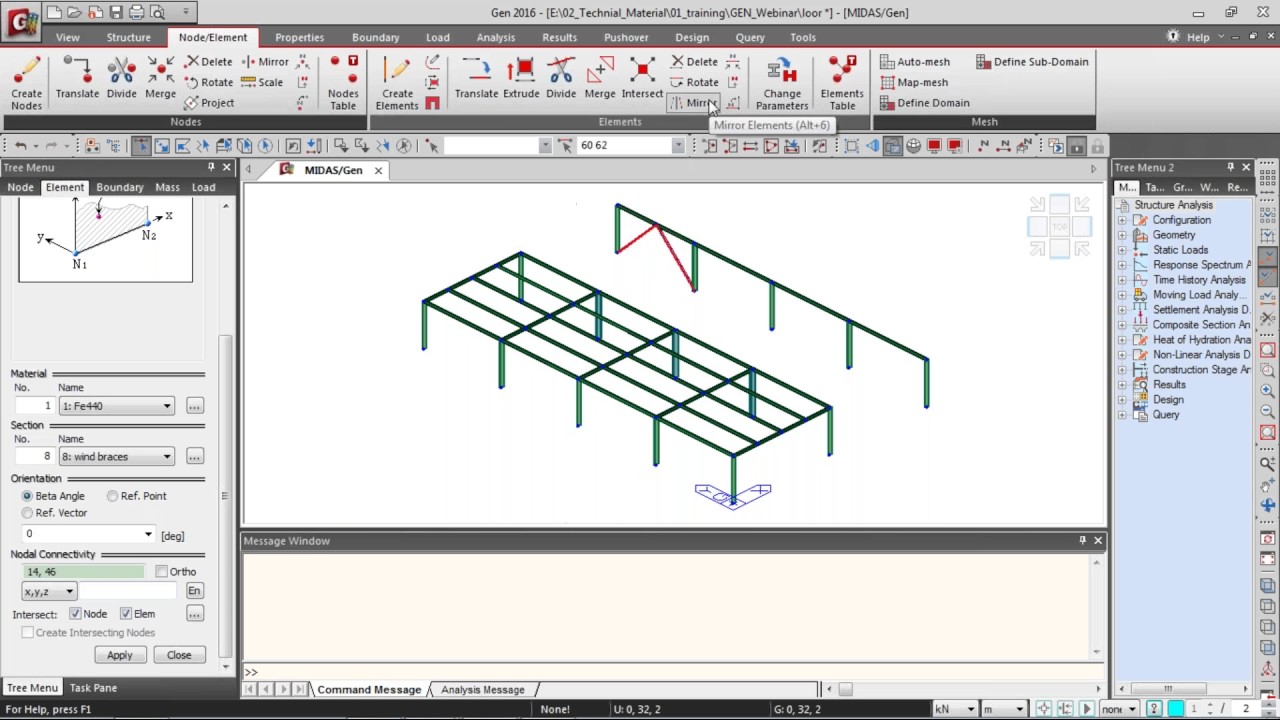
Task: Select the Intersect elements tool
Action: (642, 78)
